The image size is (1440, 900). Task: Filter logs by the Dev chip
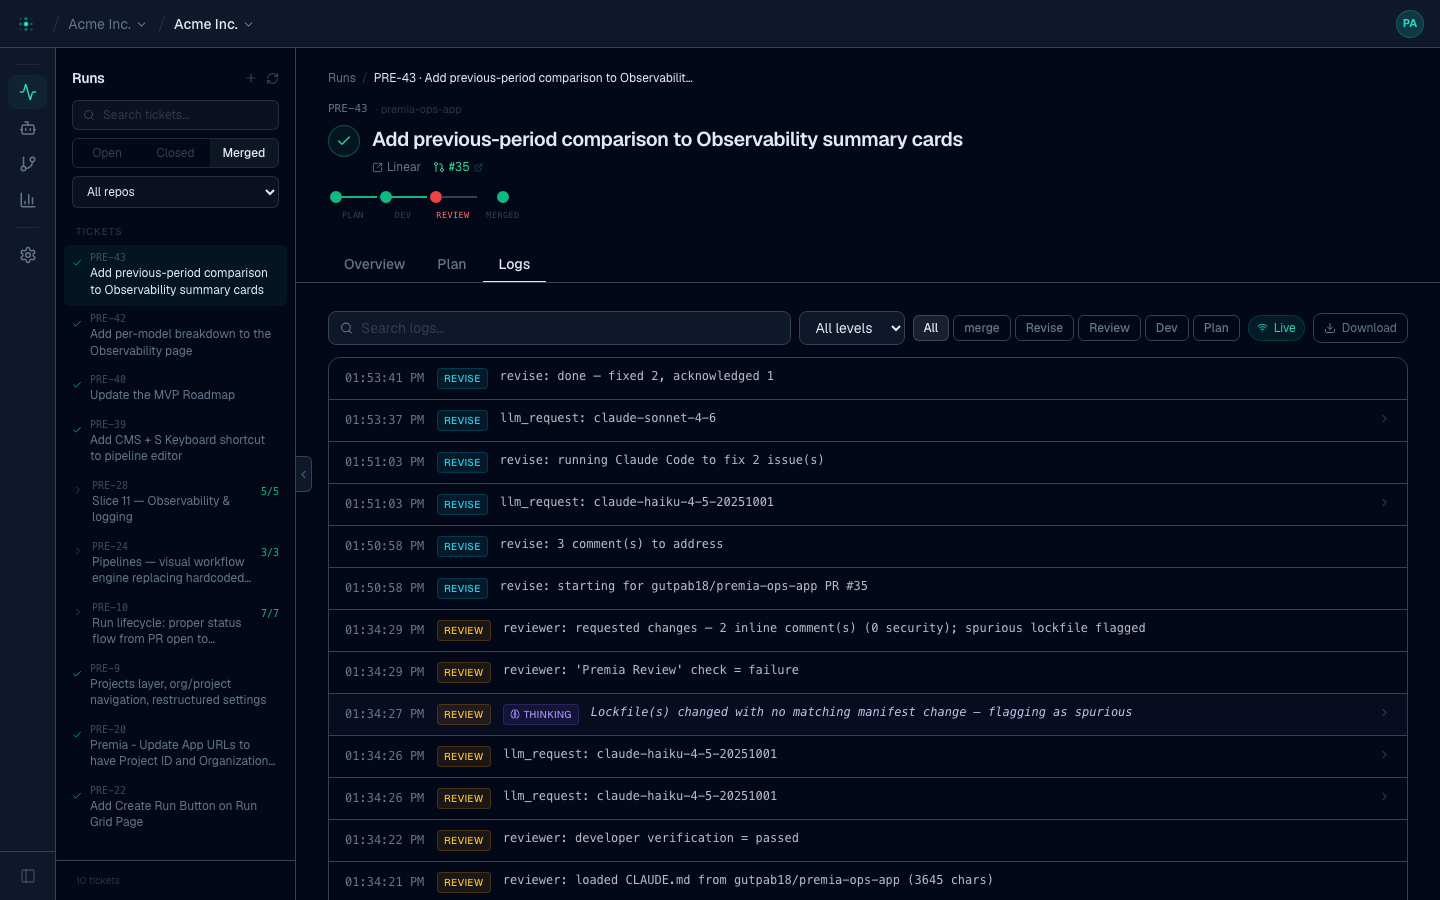(1167, 328)
